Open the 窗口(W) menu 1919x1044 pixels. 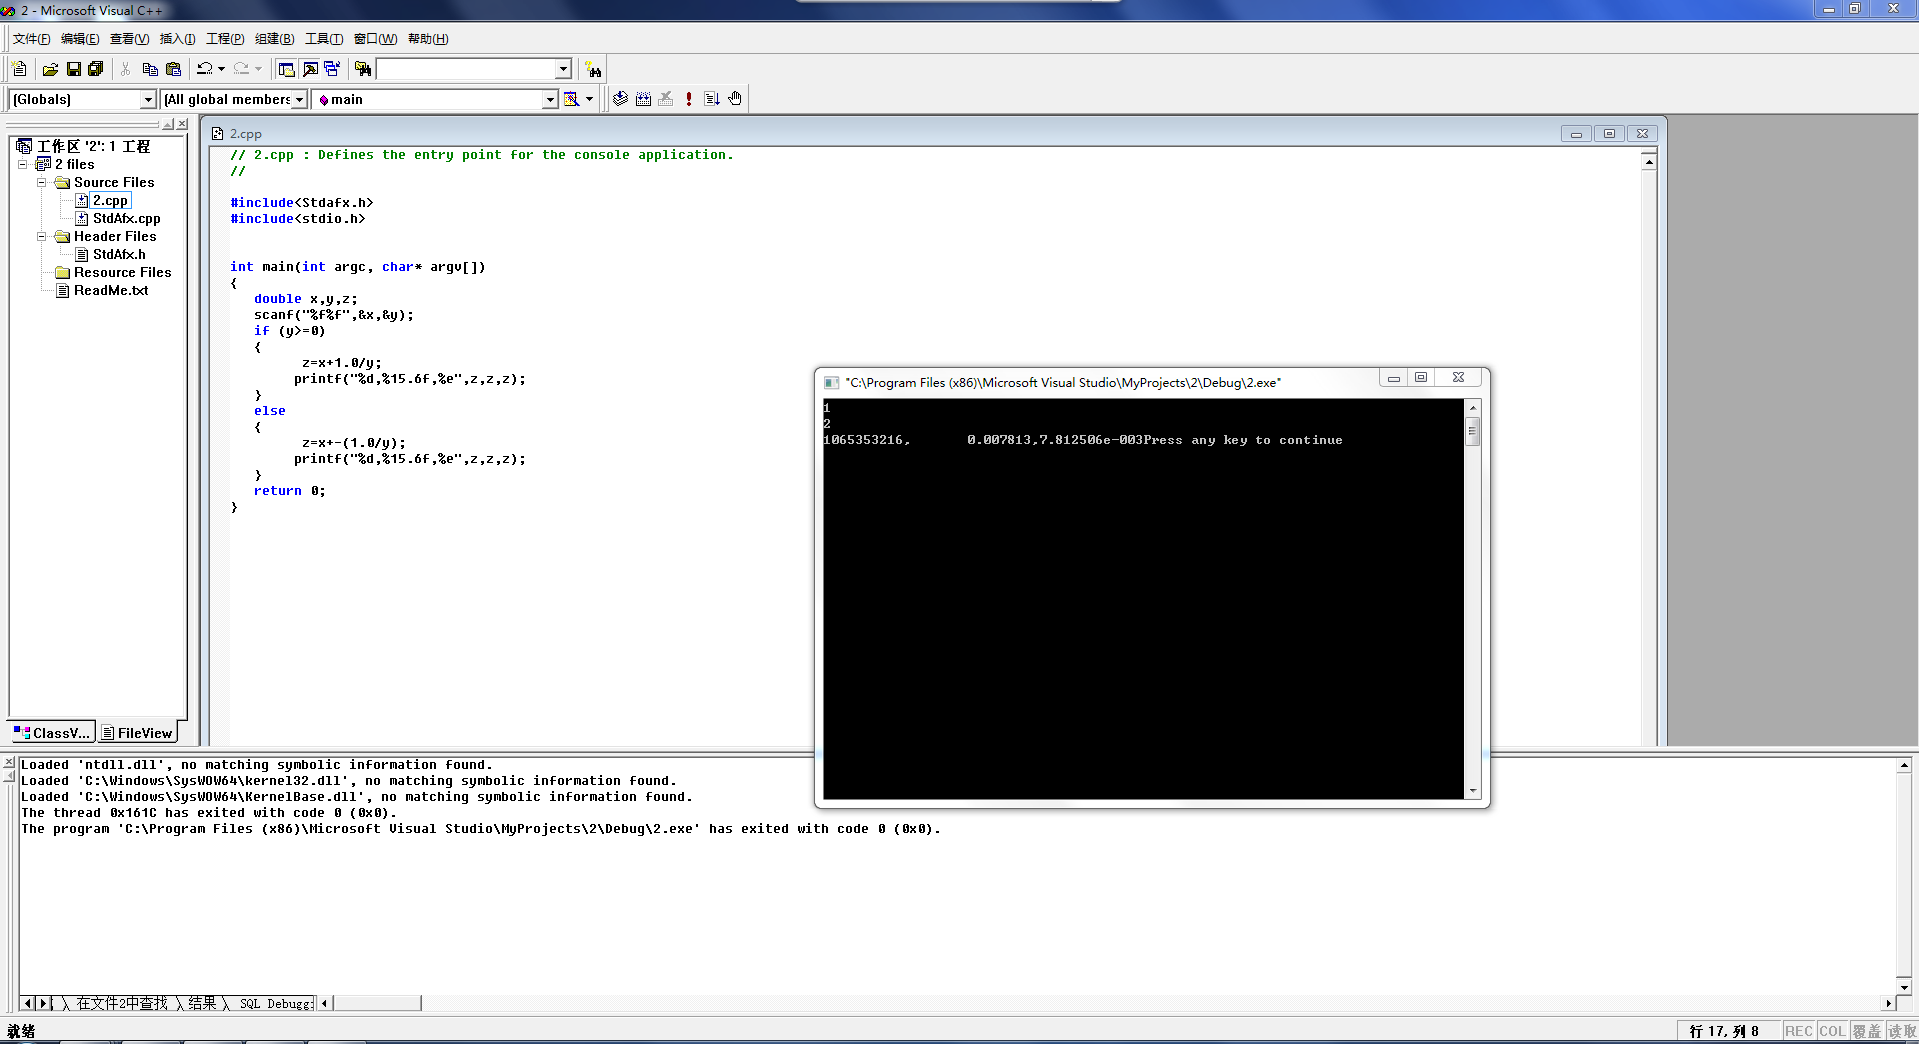click(x=375, y=39)
